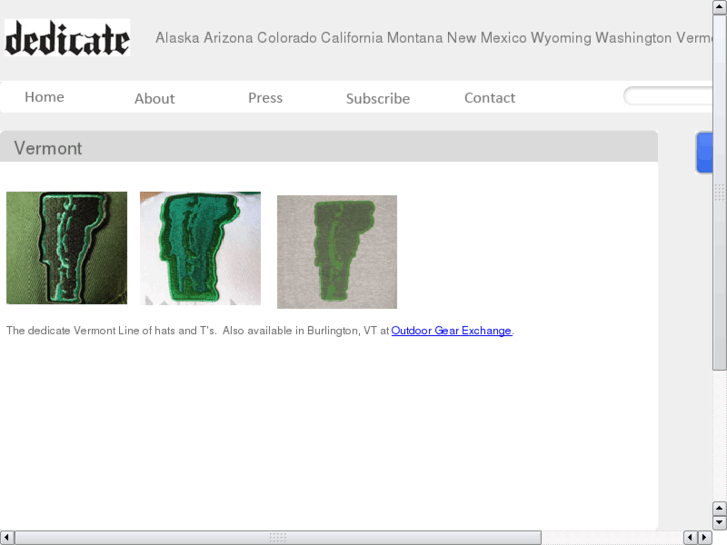Click the bottom-right scroll right arrow

click(x=705, y=538)
